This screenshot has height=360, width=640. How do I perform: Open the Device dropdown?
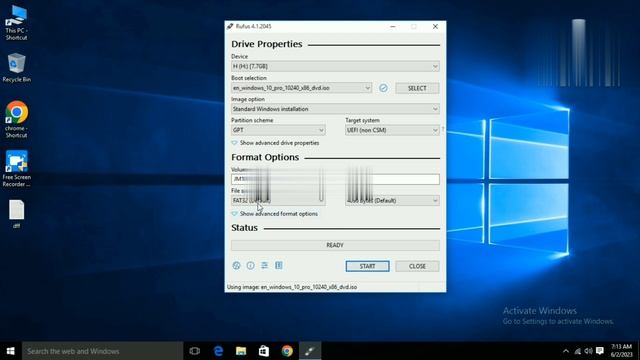pos(335,66)
